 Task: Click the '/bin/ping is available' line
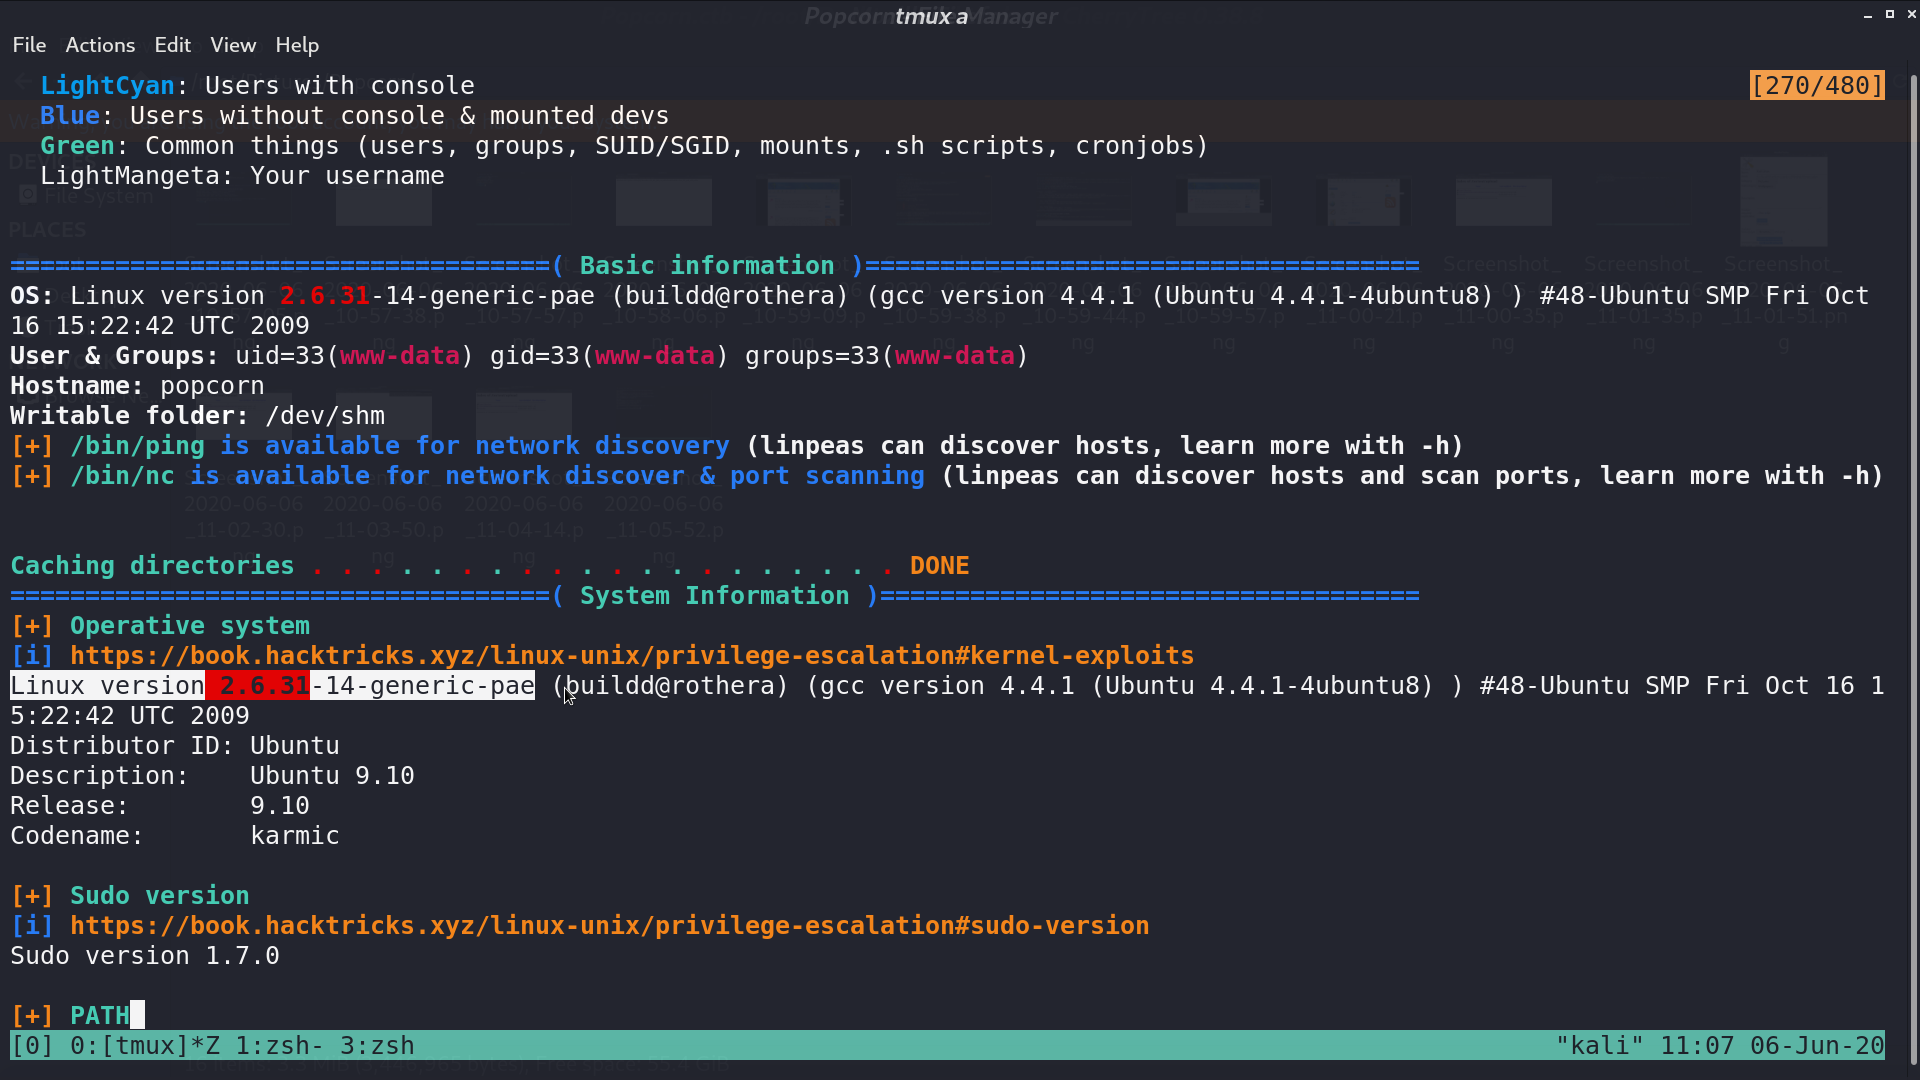pyautogui.click(x=737, y=446)
